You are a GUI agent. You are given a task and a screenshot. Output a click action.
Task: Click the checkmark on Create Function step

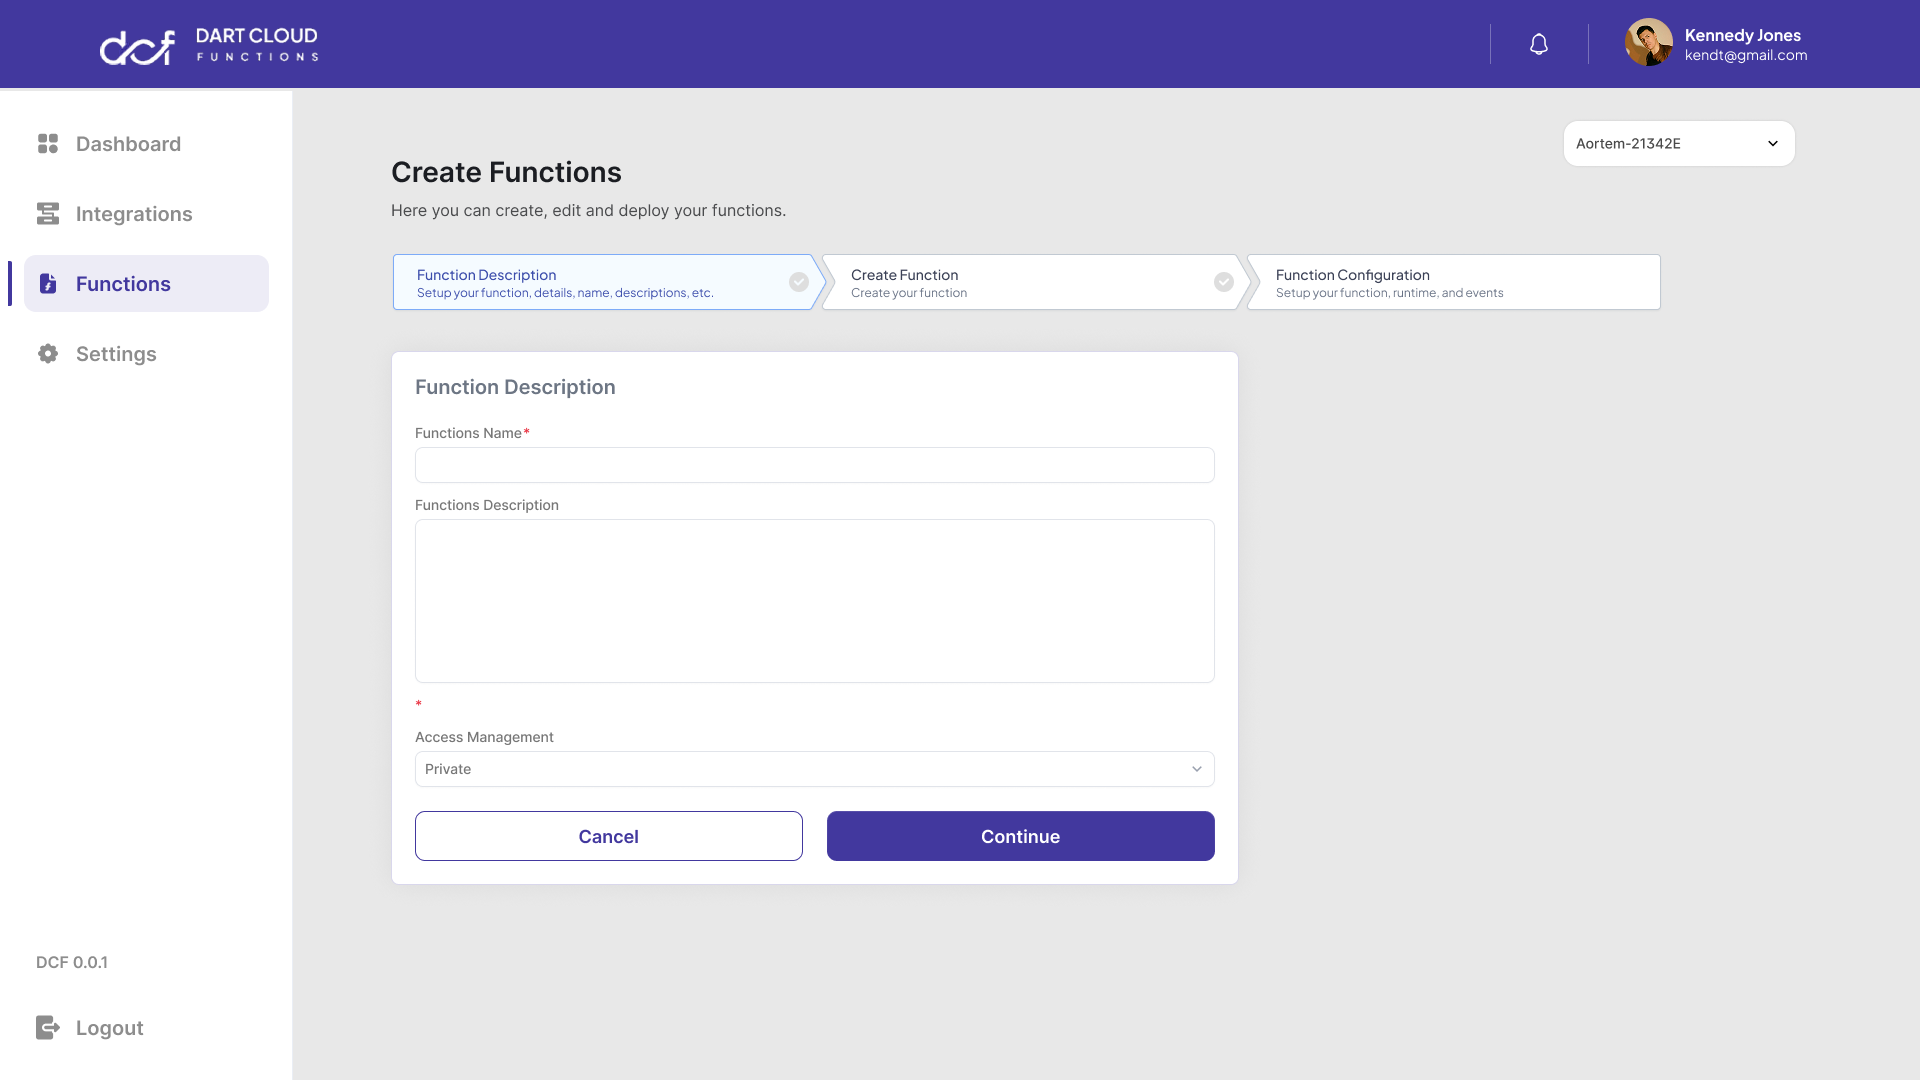(1223, 282)
